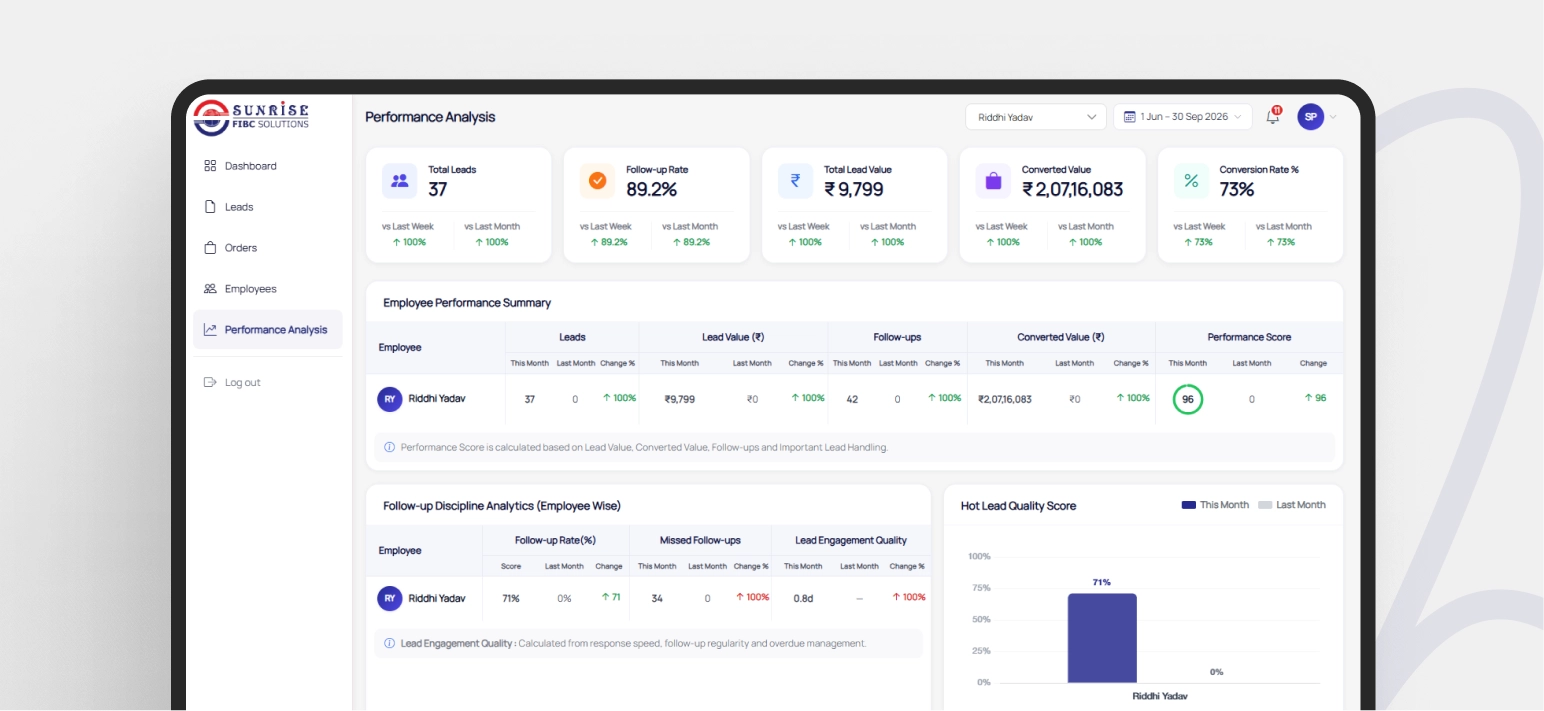This screenshot has height=711, width=1544.
Task: Click the info icon beside Performance Score note
Action: coord(390,447)
